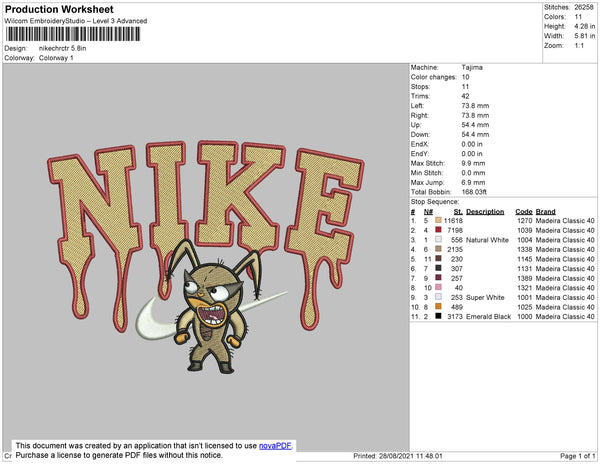
Task: Click the Machine value 'Tajima'
Action: pyautogui.click(x=472, y=67)
